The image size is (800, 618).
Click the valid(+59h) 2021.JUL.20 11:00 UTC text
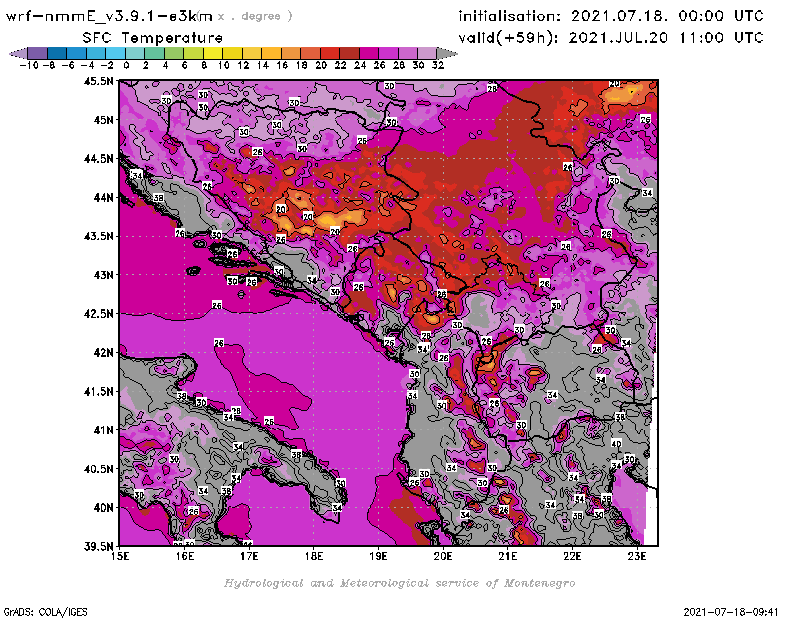[x=611, y=38]
